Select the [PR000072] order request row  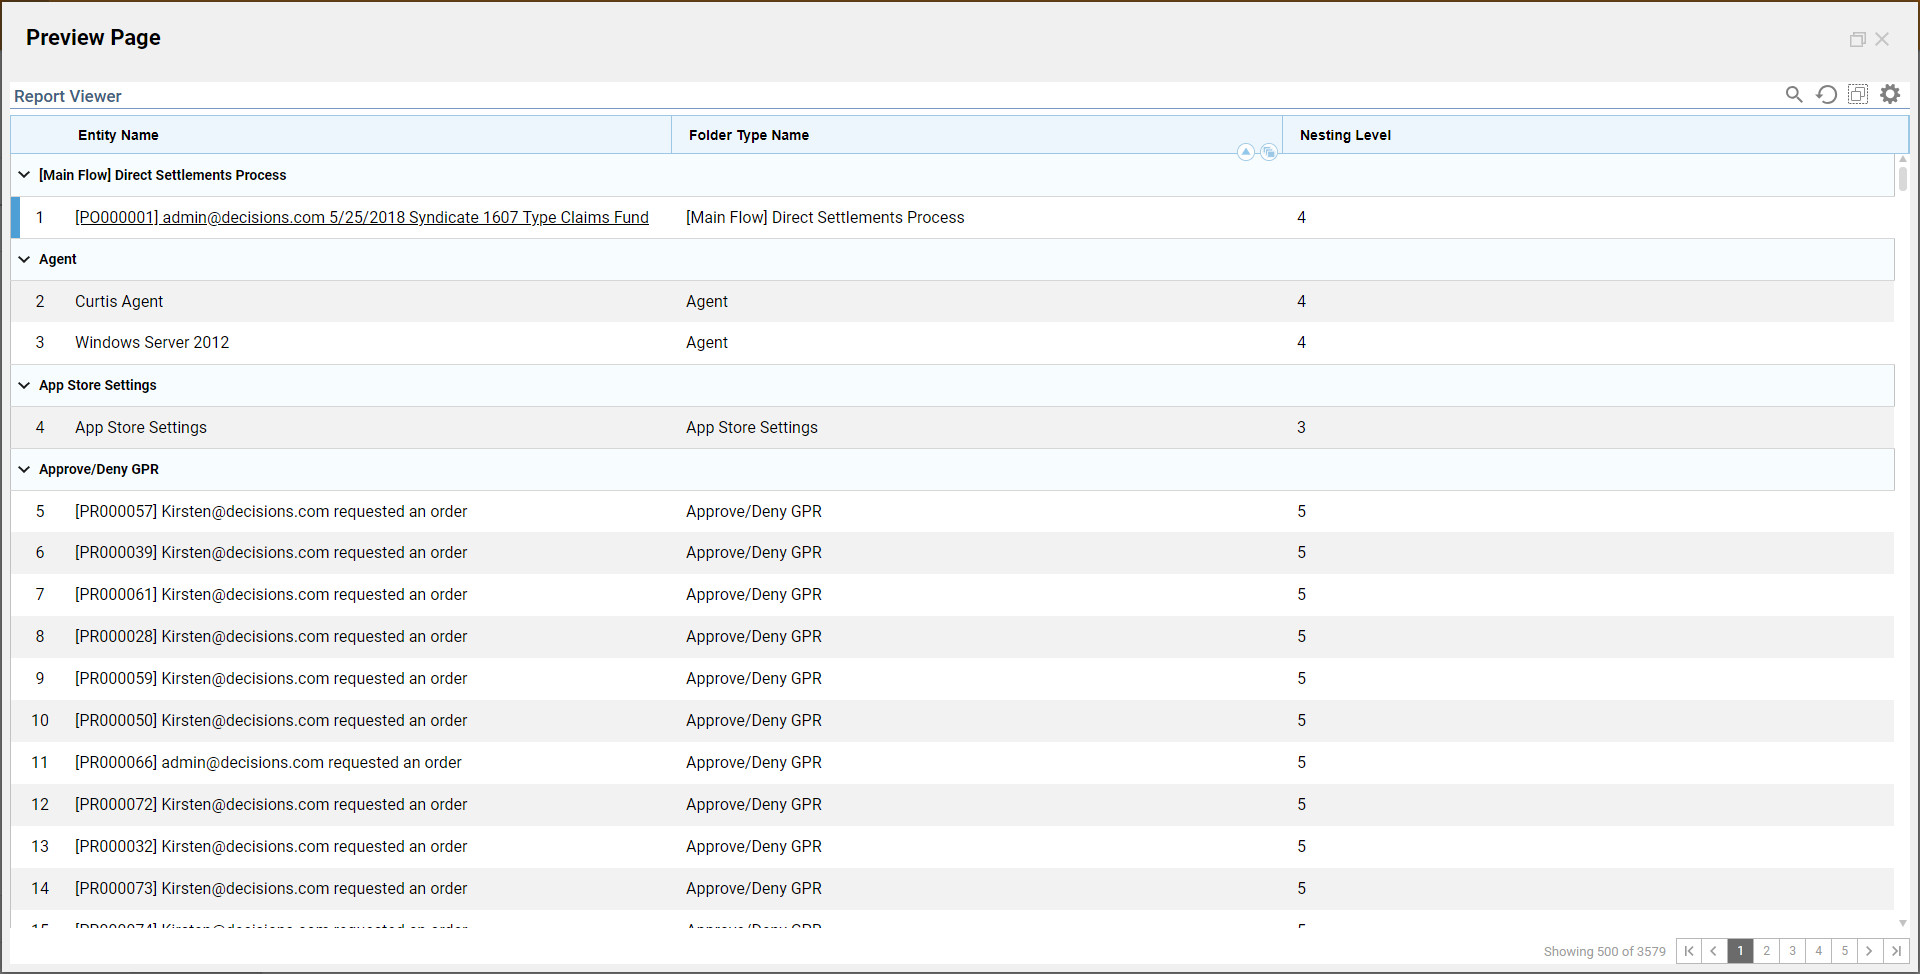(x=952, y=805)
